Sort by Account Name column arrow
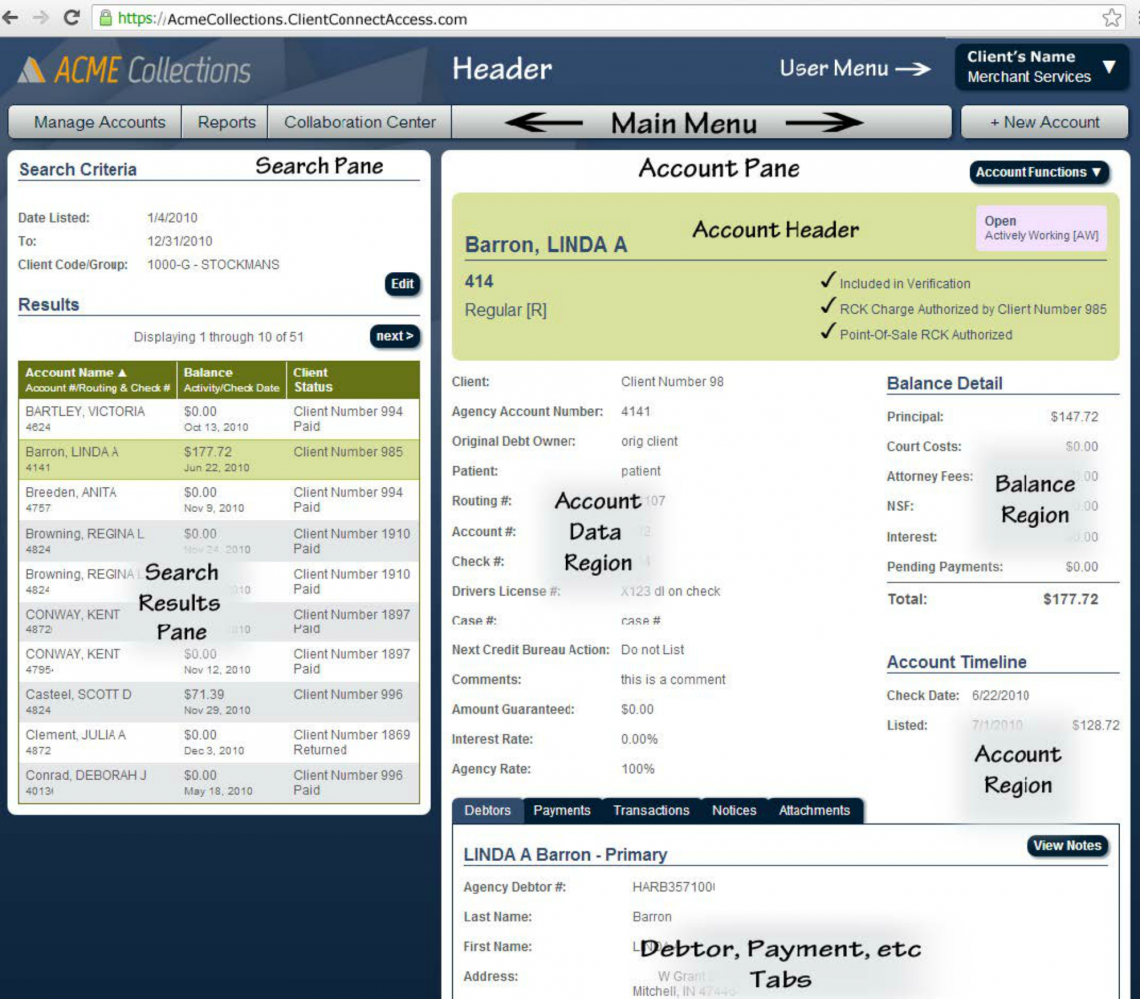 [122, 372]
